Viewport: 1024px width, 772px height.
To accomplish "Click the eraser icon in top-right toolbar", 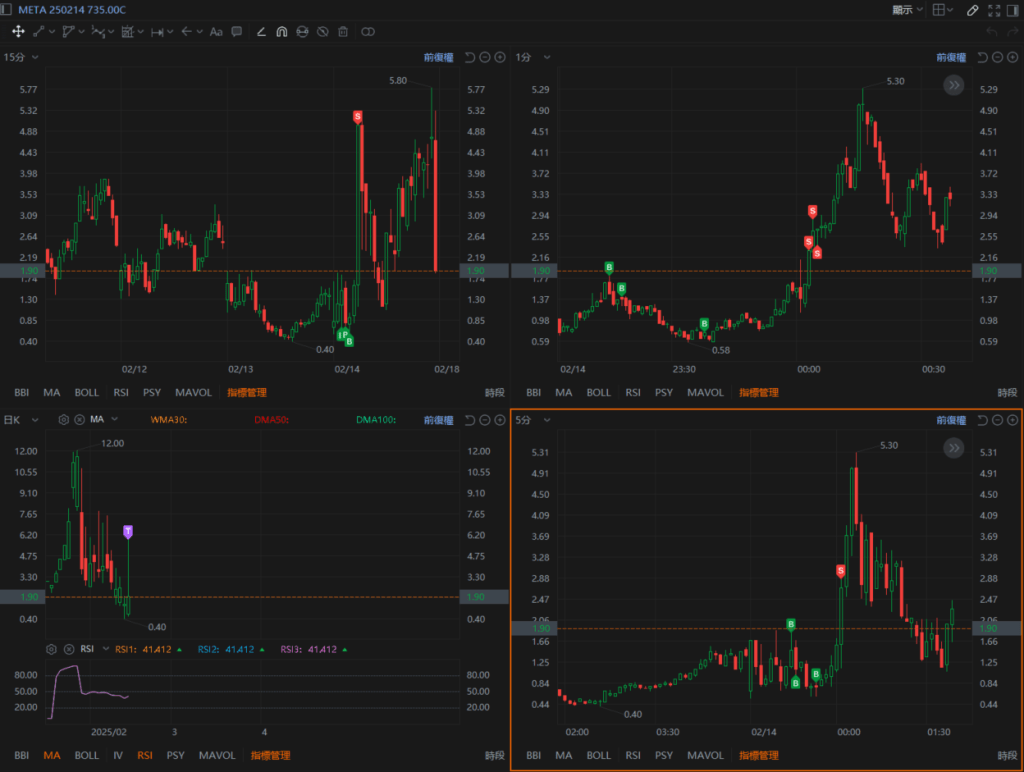I will [x=973, y=10].
